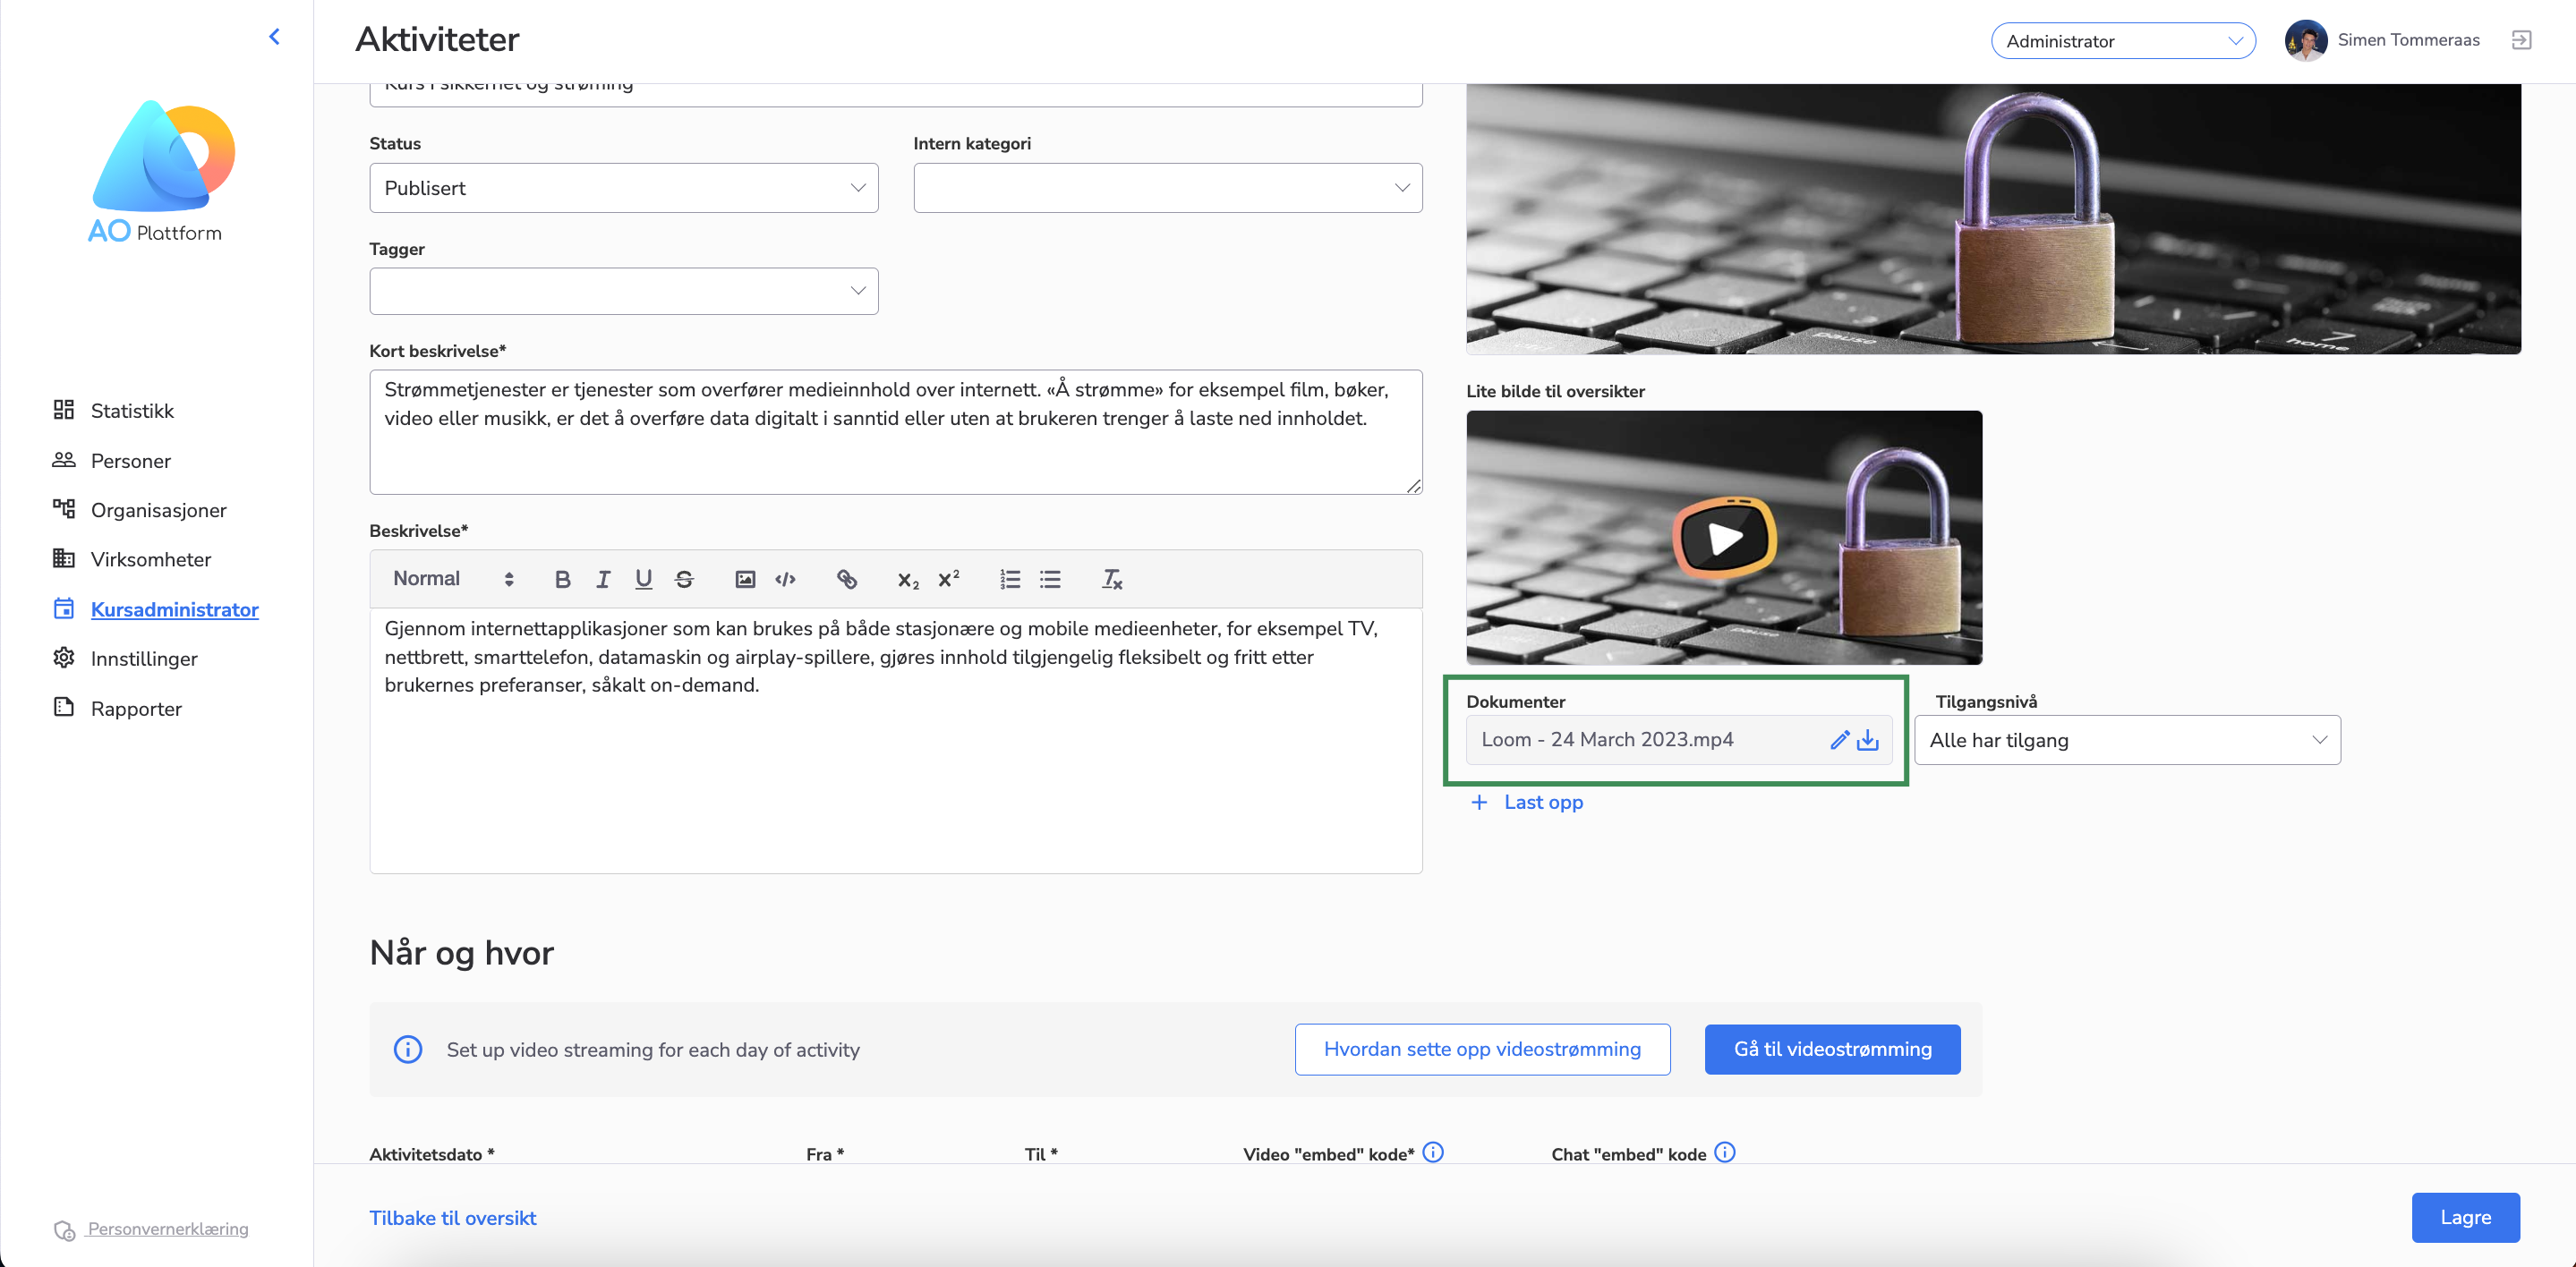Click the AO Plattform logo
Viewport: 2576px width, 1267px height.
pos(160,171)
